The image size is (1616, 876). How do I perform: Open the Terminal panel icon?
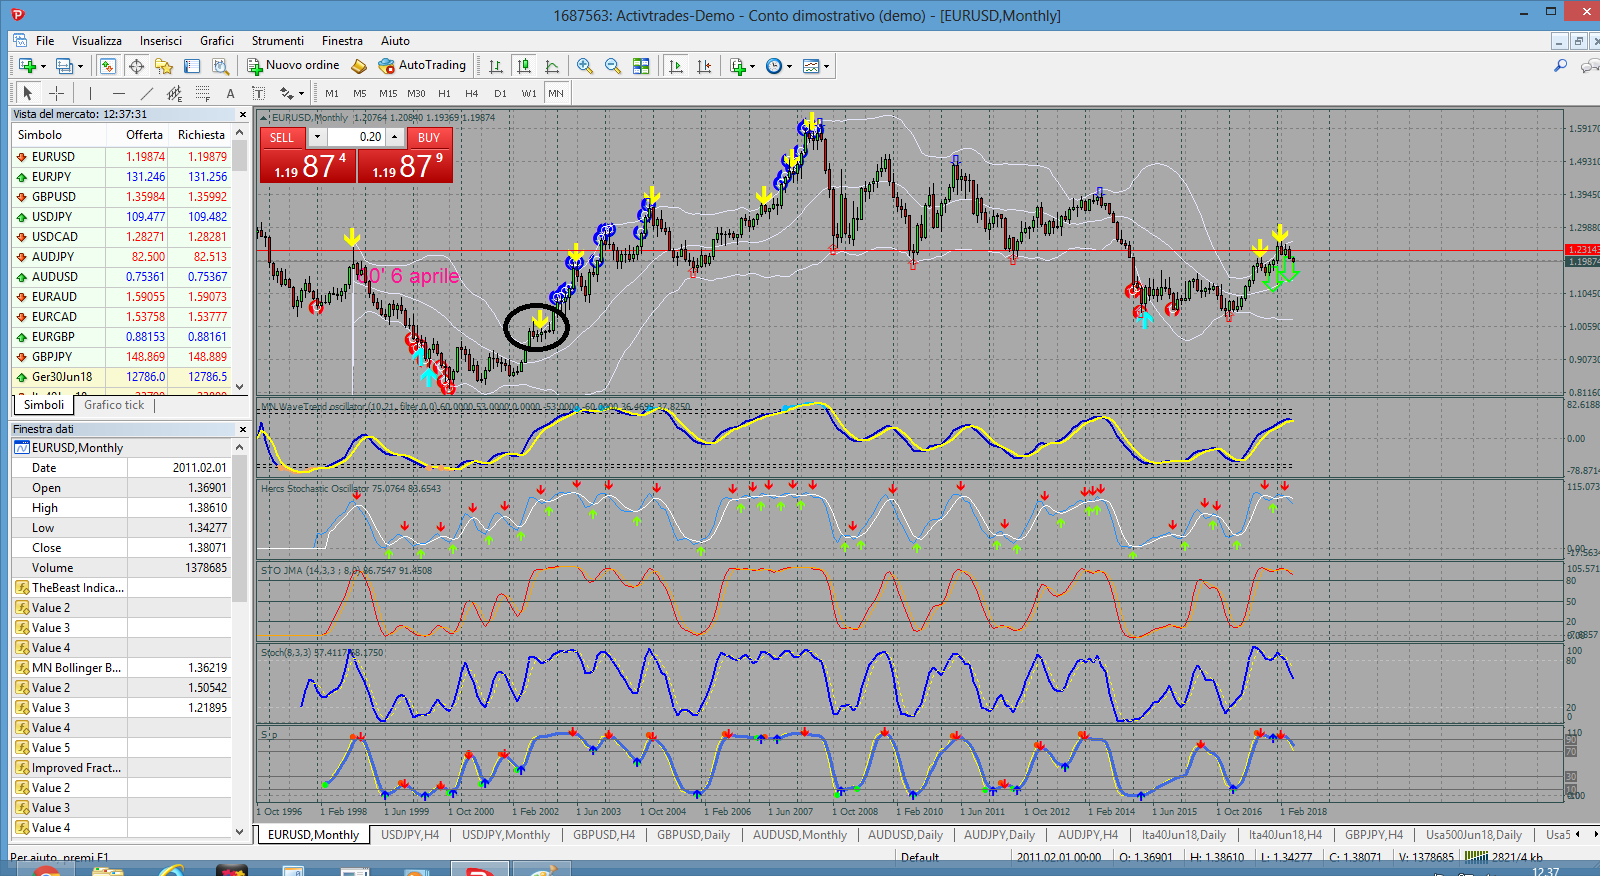(192, 66)
